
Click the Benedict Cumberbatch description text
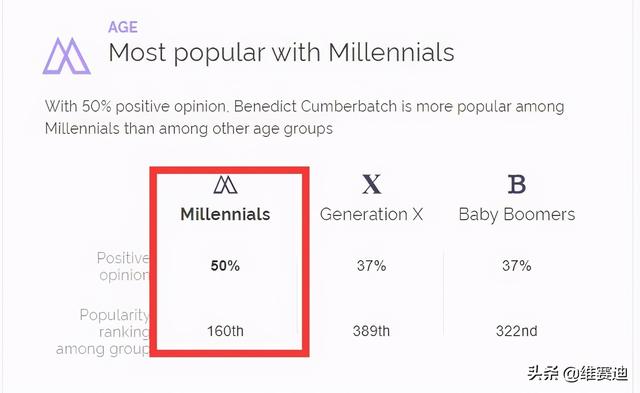point(304,118)
